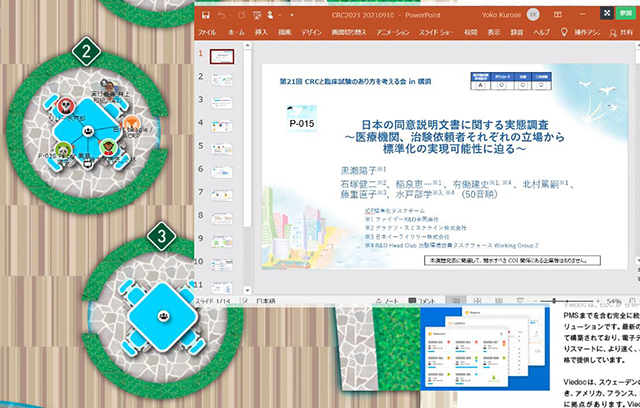Open ribbon display options icon

pos(558,15)
